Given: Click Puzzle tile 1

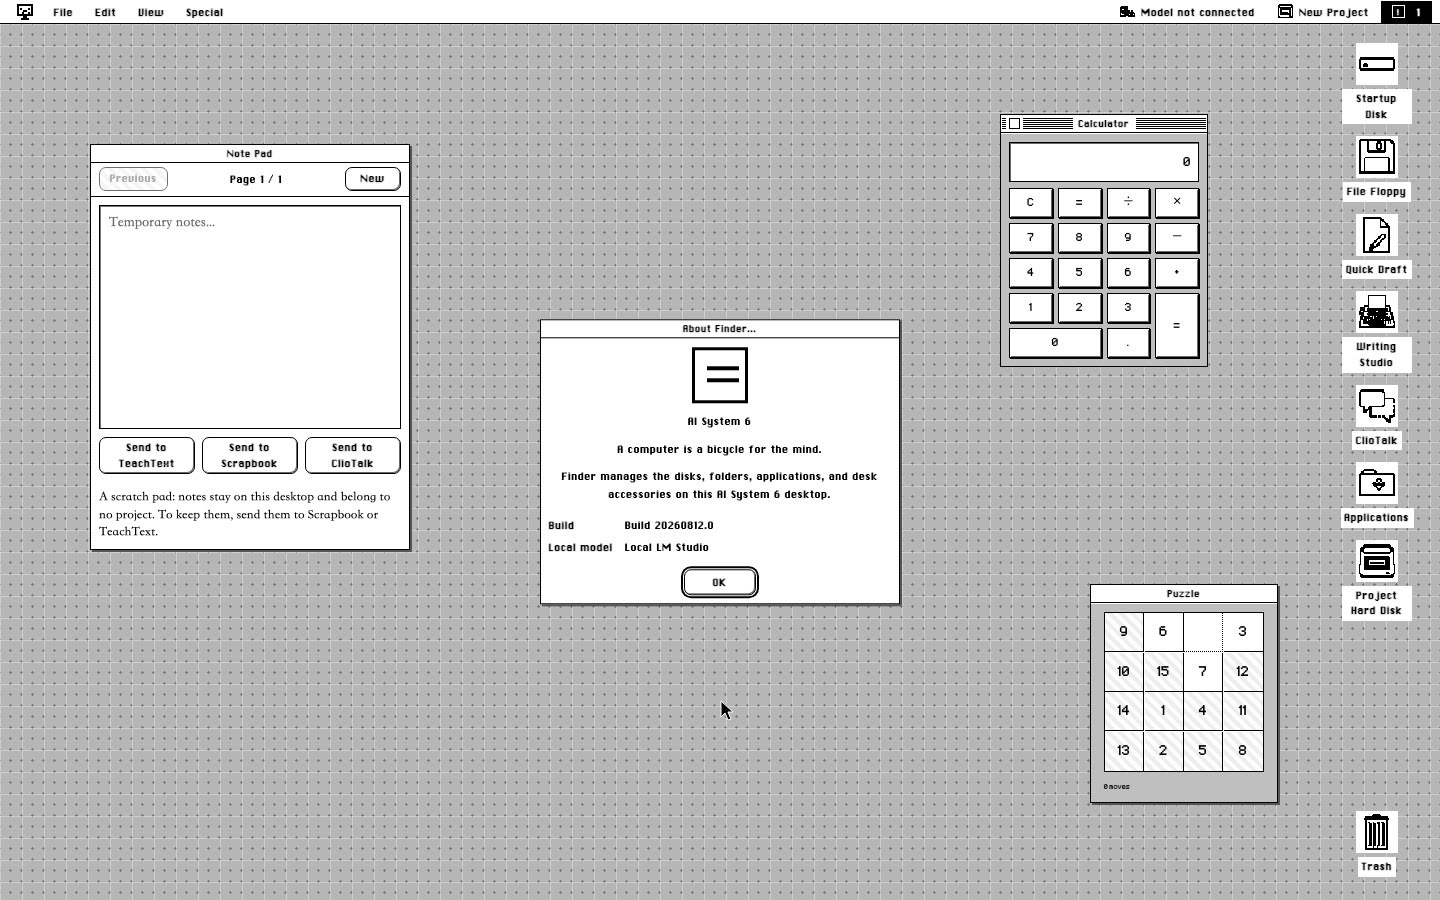Looking at the screenshot, I should point(1163,711).
